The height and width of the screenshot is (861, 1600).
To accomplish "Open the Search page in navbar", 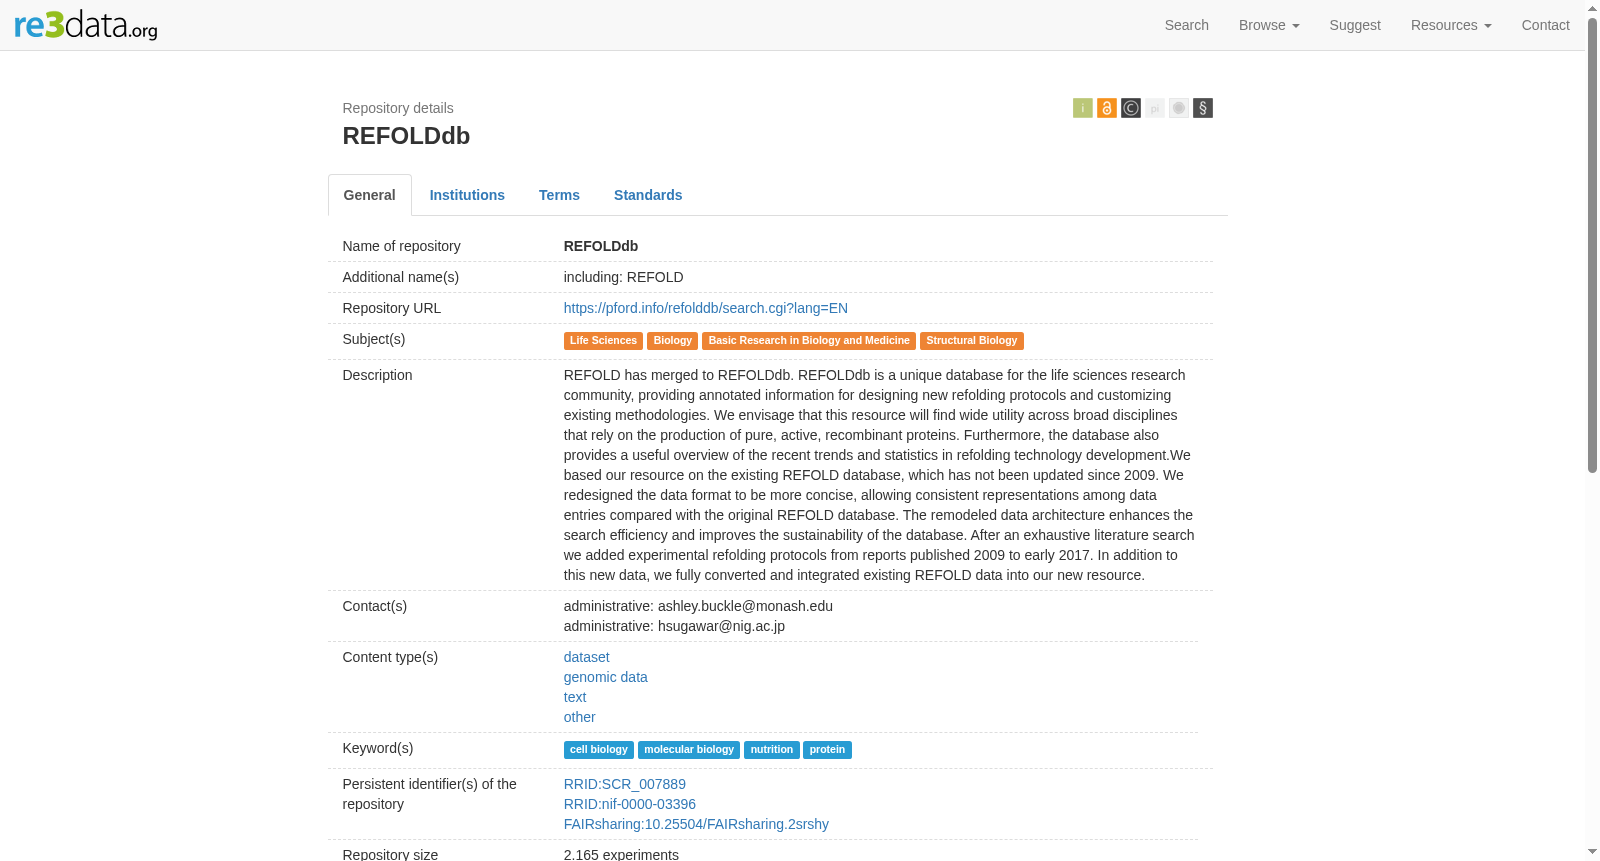I will (1187, 25).
